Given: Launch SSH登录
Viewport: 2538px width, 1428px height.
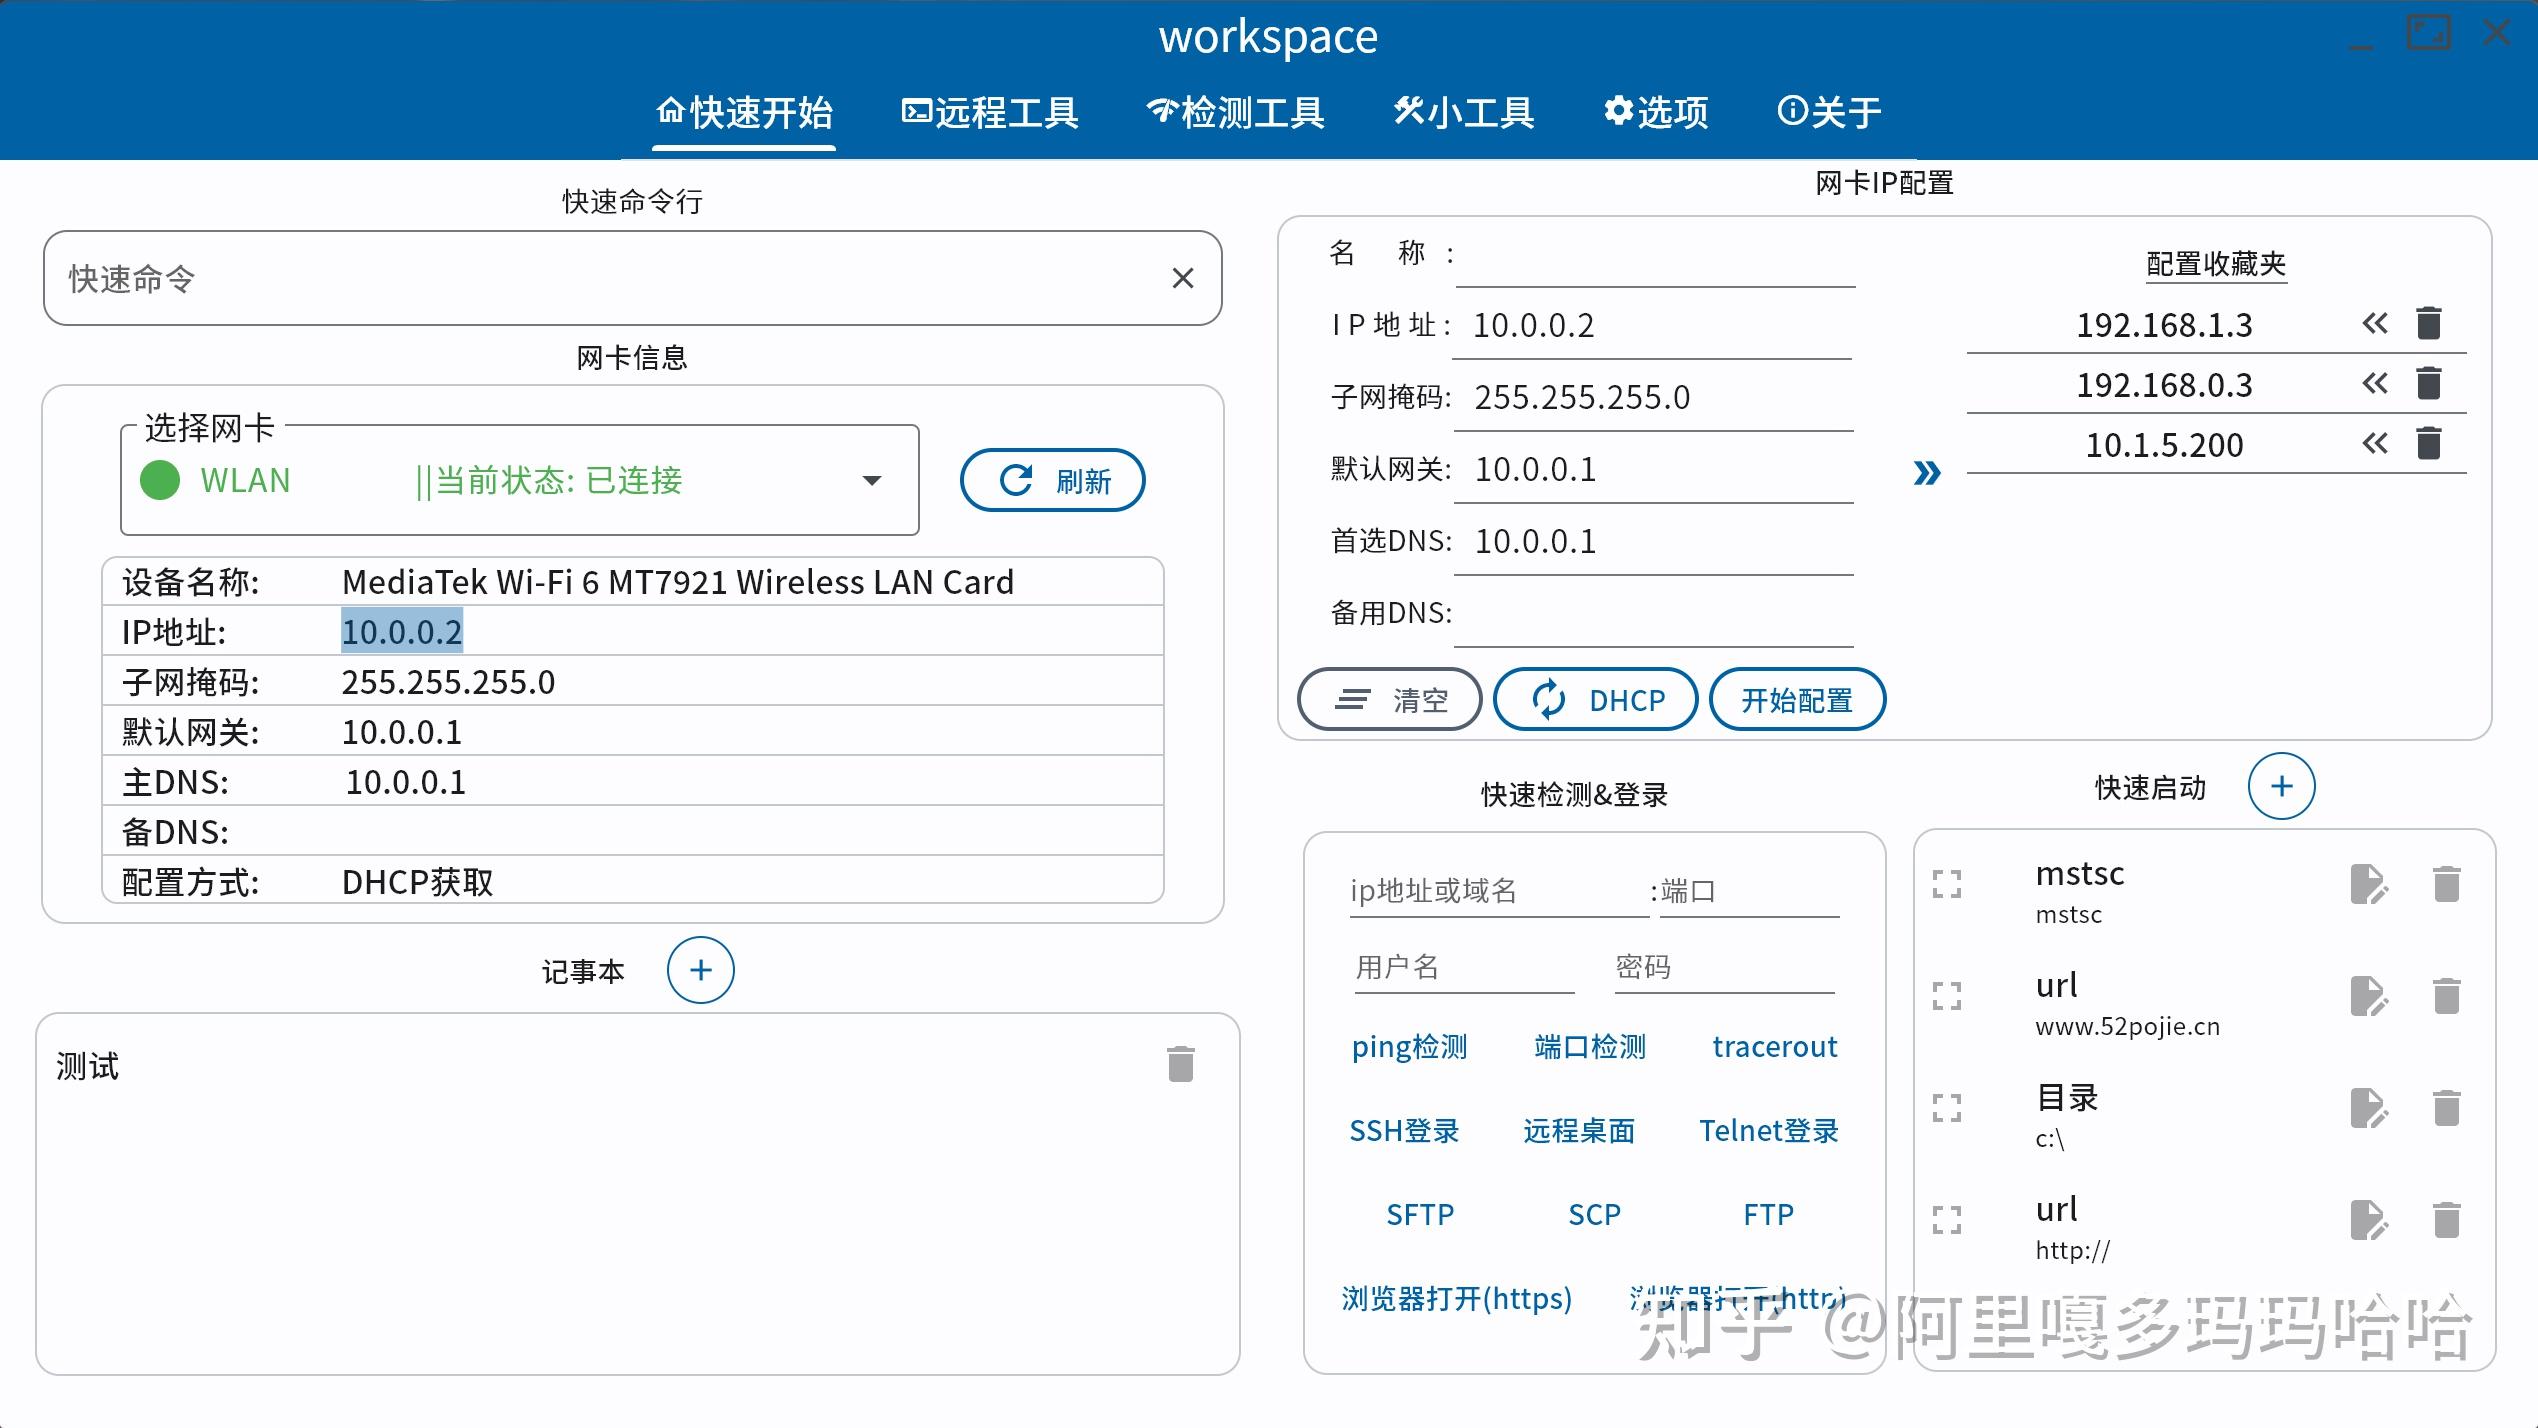Looking at the screenshot, I should (1404, 1131).
